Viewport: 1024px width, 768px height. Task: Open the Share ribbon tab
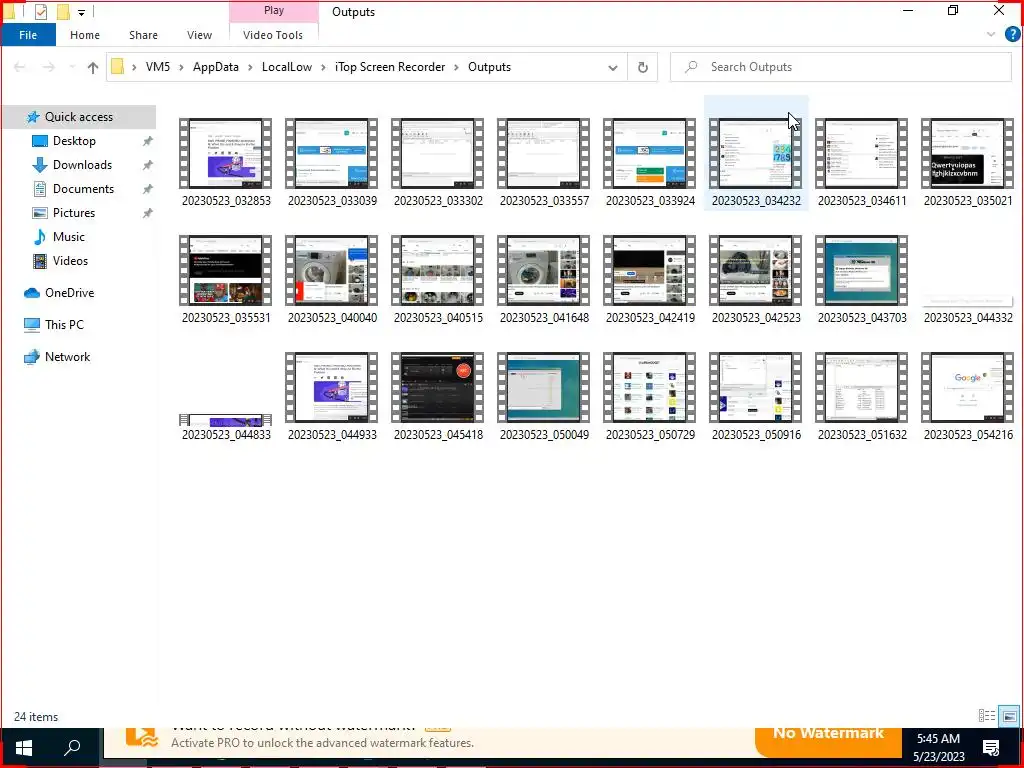click(x=143, y=35)
